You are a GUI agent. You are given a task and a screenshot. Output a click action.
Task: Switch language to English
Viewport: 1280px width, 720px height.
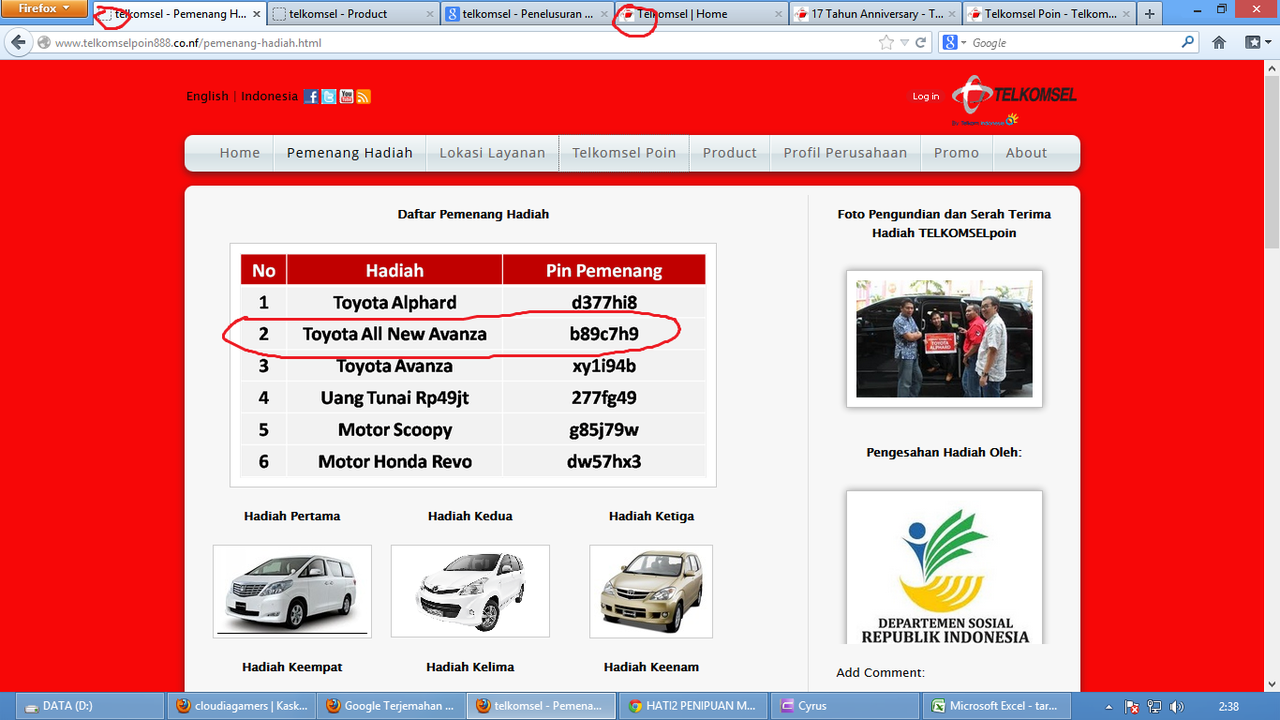coord(207,96)
